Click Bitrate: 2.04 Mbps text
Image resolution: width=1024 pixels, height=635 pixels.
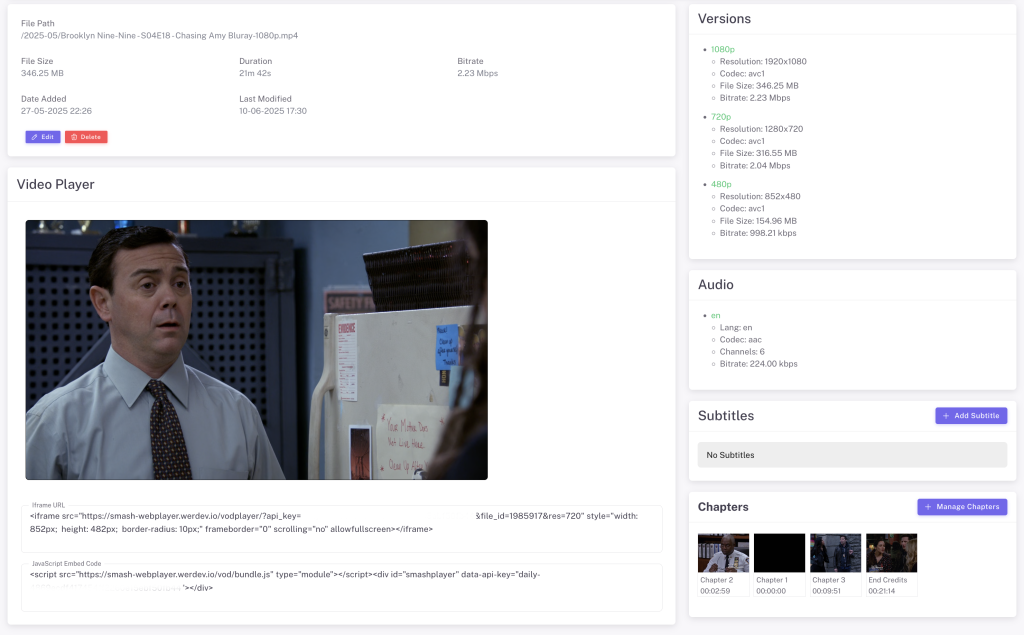[755, 165]
